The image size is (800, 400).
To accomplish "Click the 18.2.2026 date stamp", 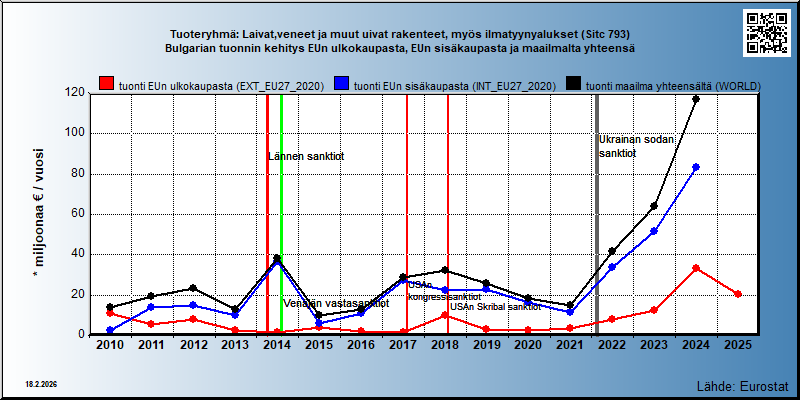I will 41,384.
